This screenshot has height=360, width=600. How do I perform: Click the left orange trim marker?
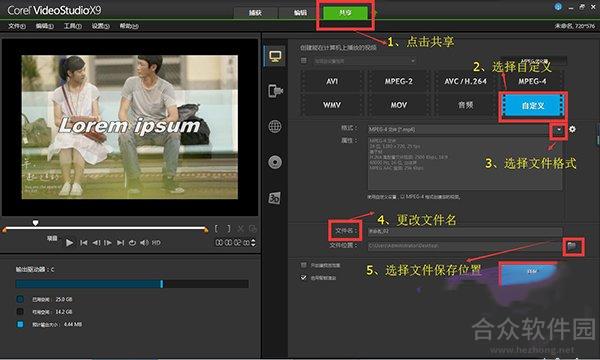click(x=5, y=230)
